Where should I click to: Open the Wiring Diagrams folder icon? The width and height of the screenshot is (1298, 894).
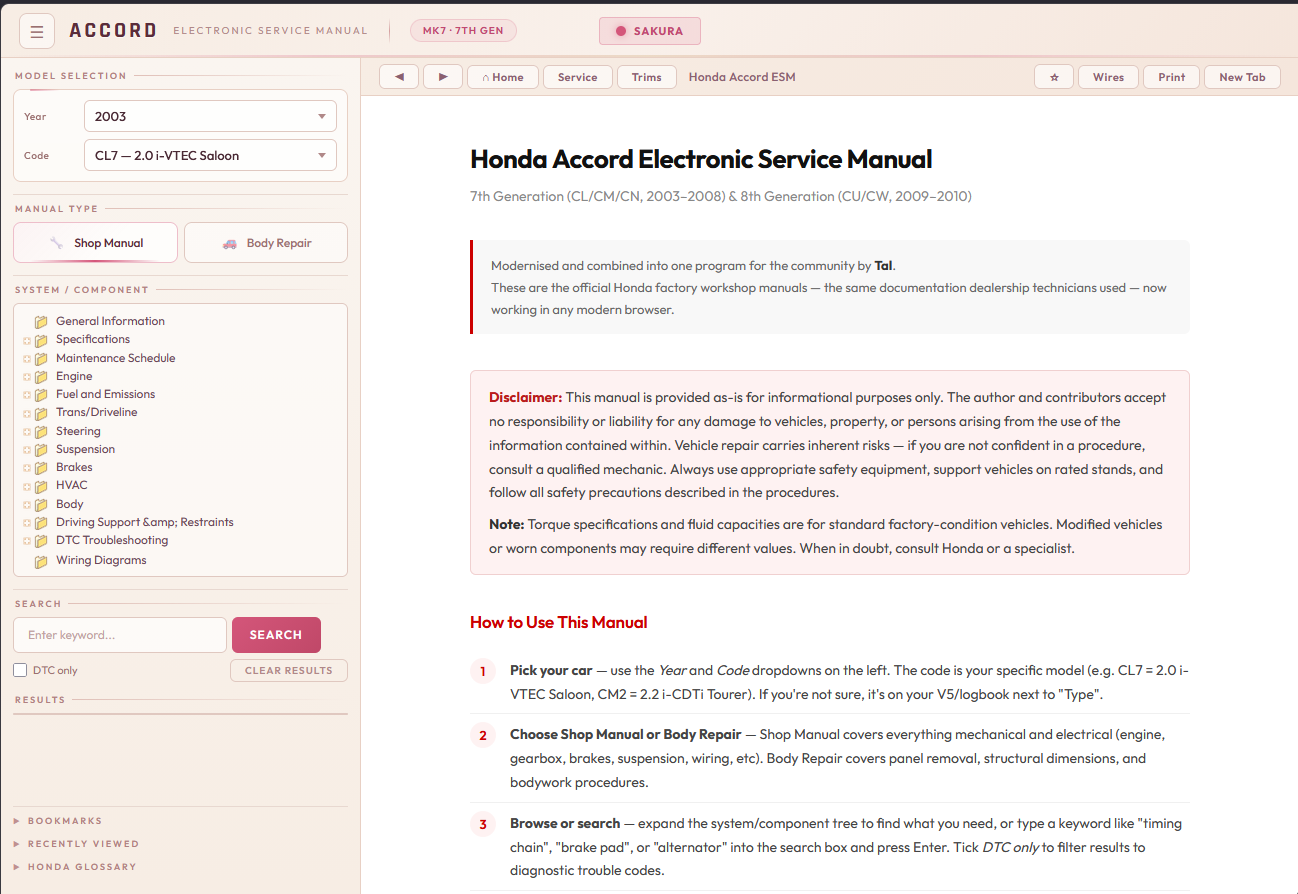pyautogui.click(x=41, y=561)
